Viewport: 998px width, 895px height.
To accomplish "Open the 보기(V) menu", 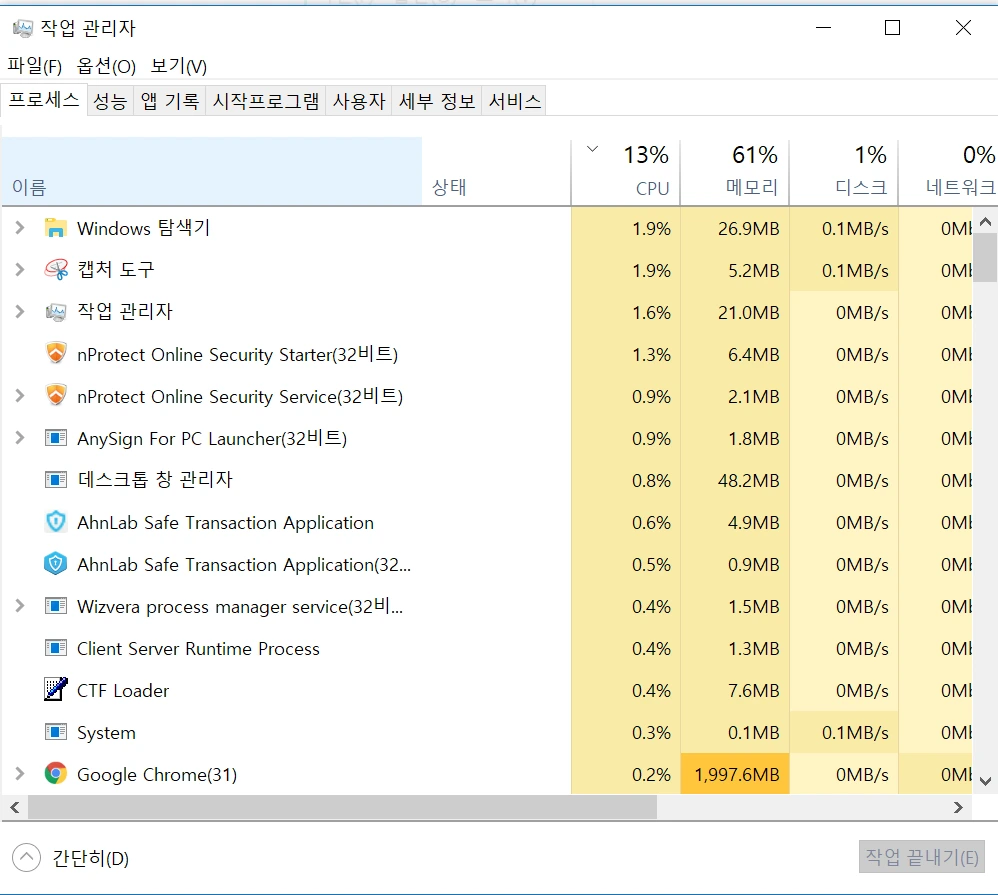I will tap(178, 66).
